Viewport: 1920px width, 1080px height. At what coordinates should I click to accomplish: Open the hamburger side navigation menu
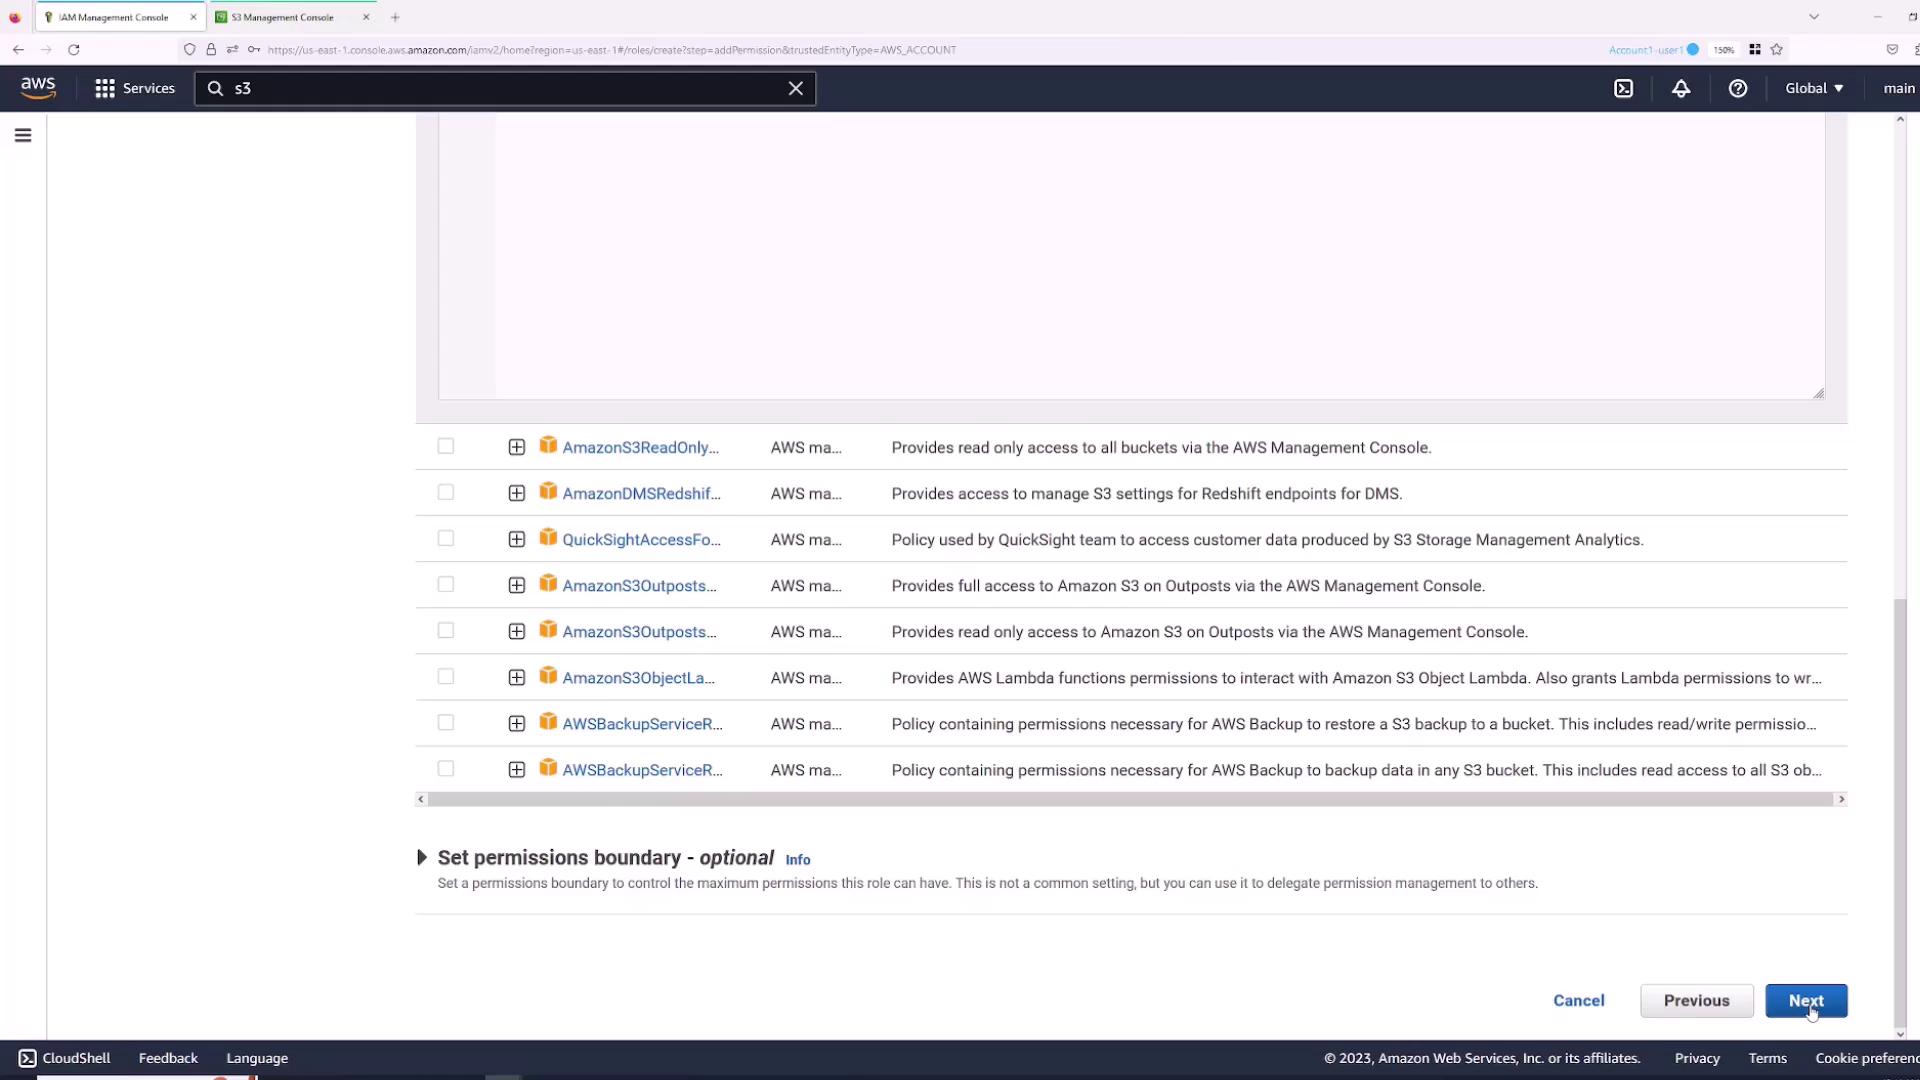[23, 135]
